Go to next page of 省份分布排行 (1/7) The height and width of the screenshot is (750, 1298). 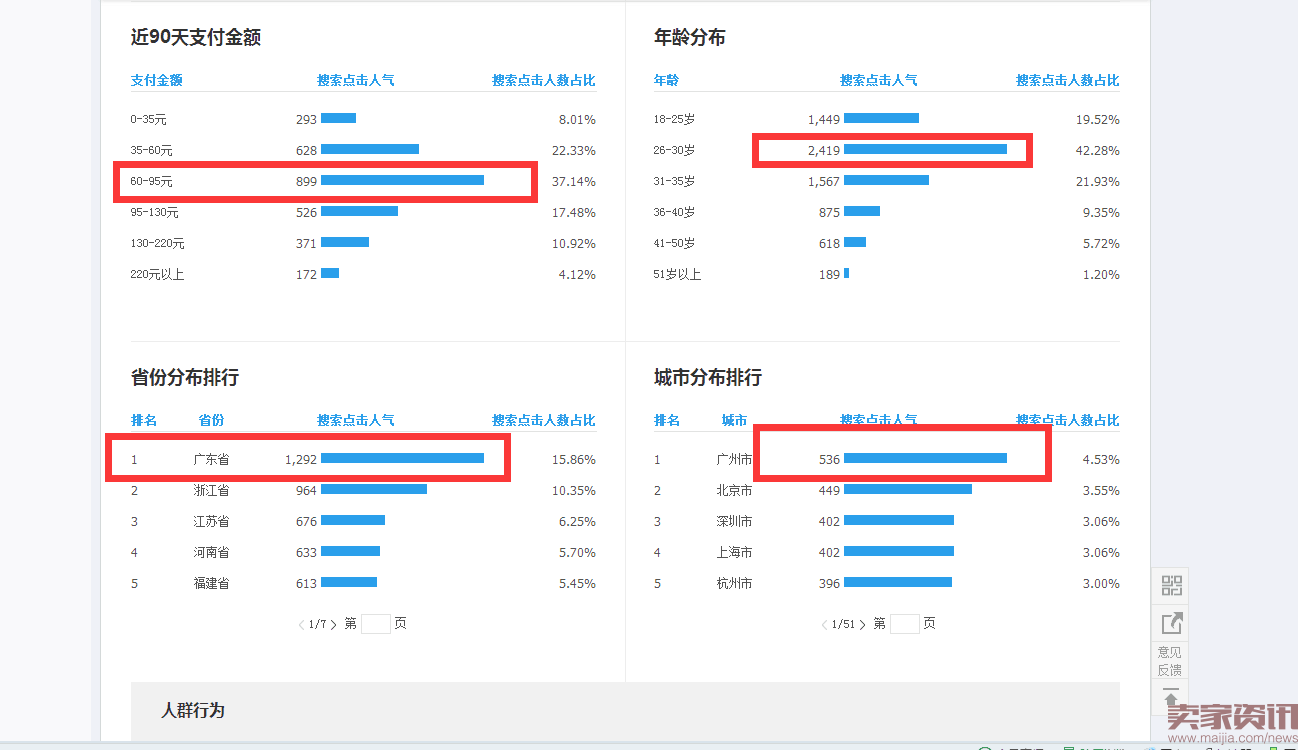coord(333,624)
